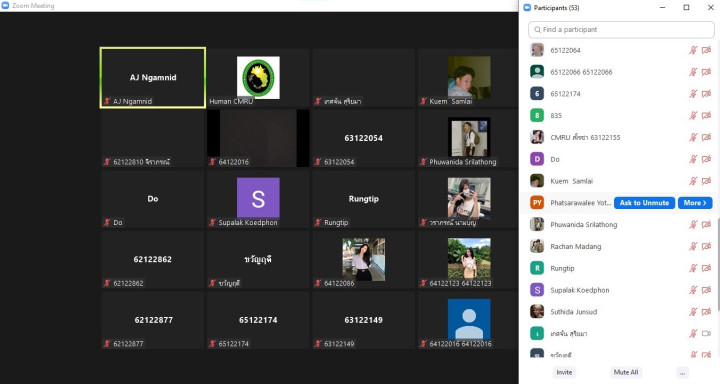Image resolution: width=720 pixels, height=384 pixels.
Task: Click muted mic icon for 65122066 65122066
Action: pos(693,72)
